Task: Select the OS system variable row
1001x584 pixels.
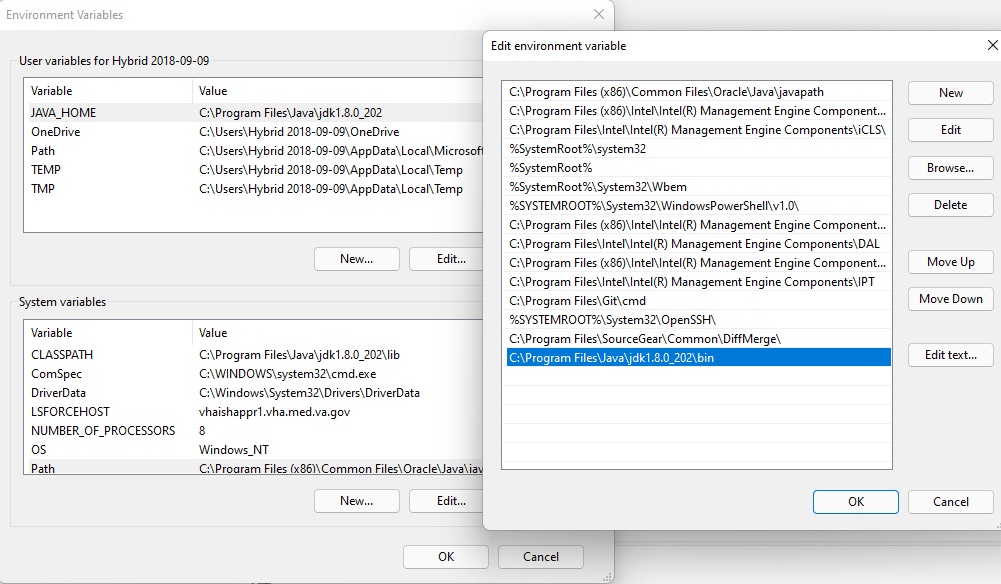Action: (x=255, y=450)
